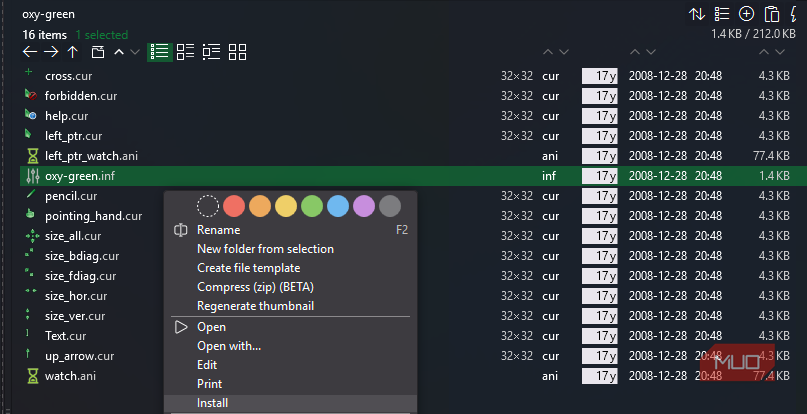The width and height of the screenshot is (807, 414).
Task: Go up one folder level
Action: [x=73, y=51]
